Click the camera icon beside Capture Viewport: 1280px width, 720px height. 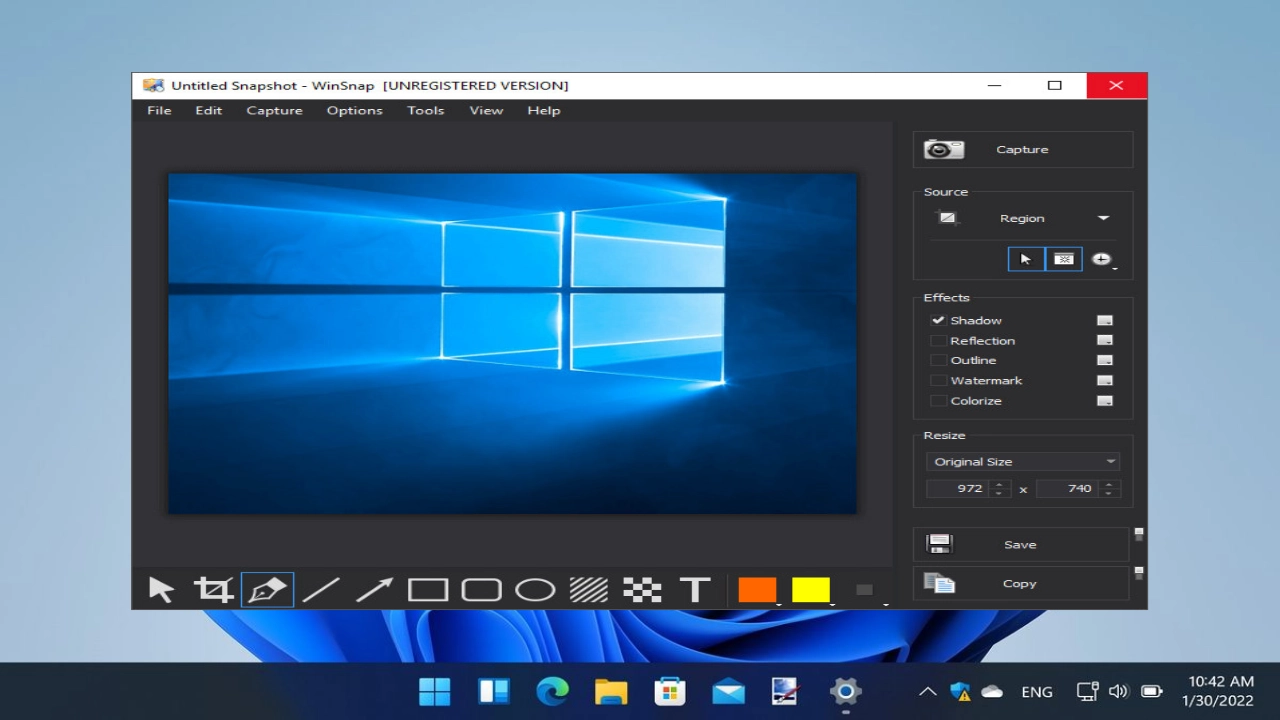[x=943, y=149]
